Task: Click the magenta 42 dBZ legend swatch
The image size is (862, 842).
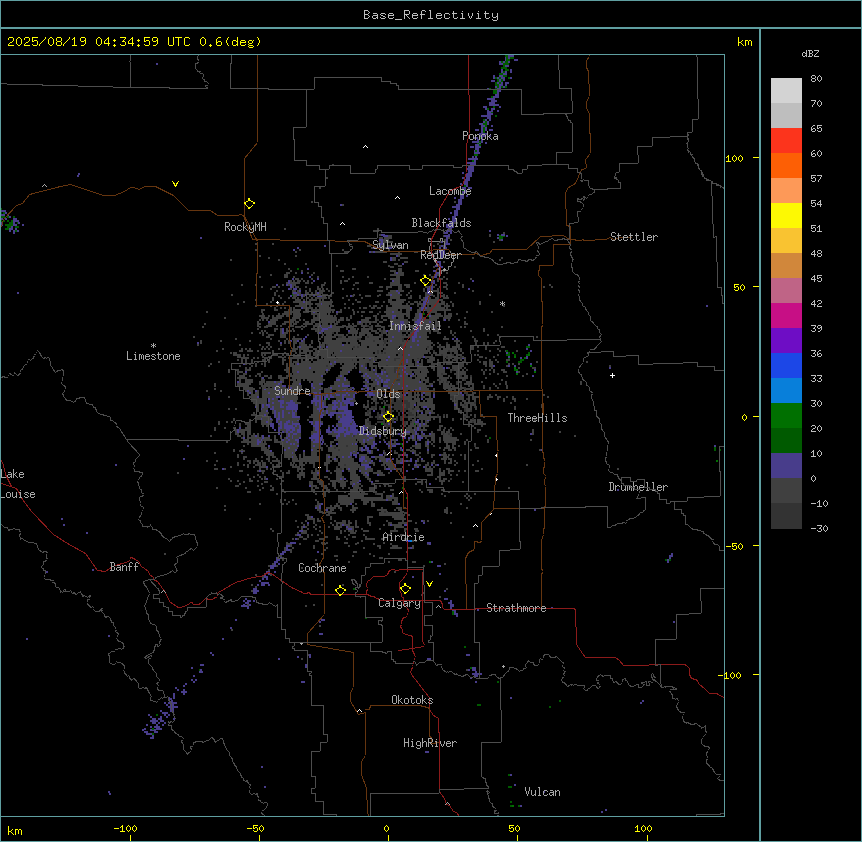Action: tap(786, 315)
